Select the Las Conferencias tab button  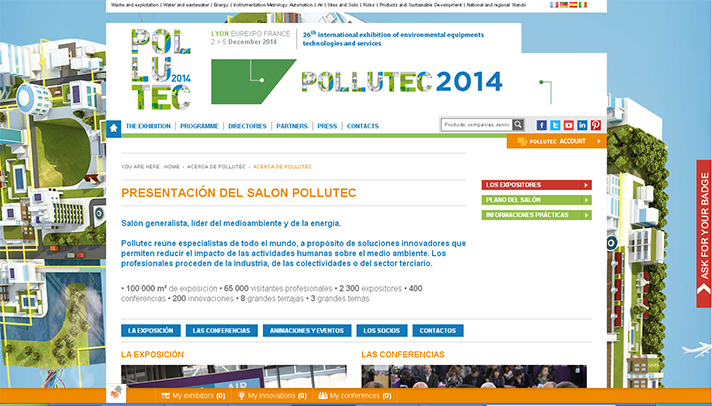222,331
